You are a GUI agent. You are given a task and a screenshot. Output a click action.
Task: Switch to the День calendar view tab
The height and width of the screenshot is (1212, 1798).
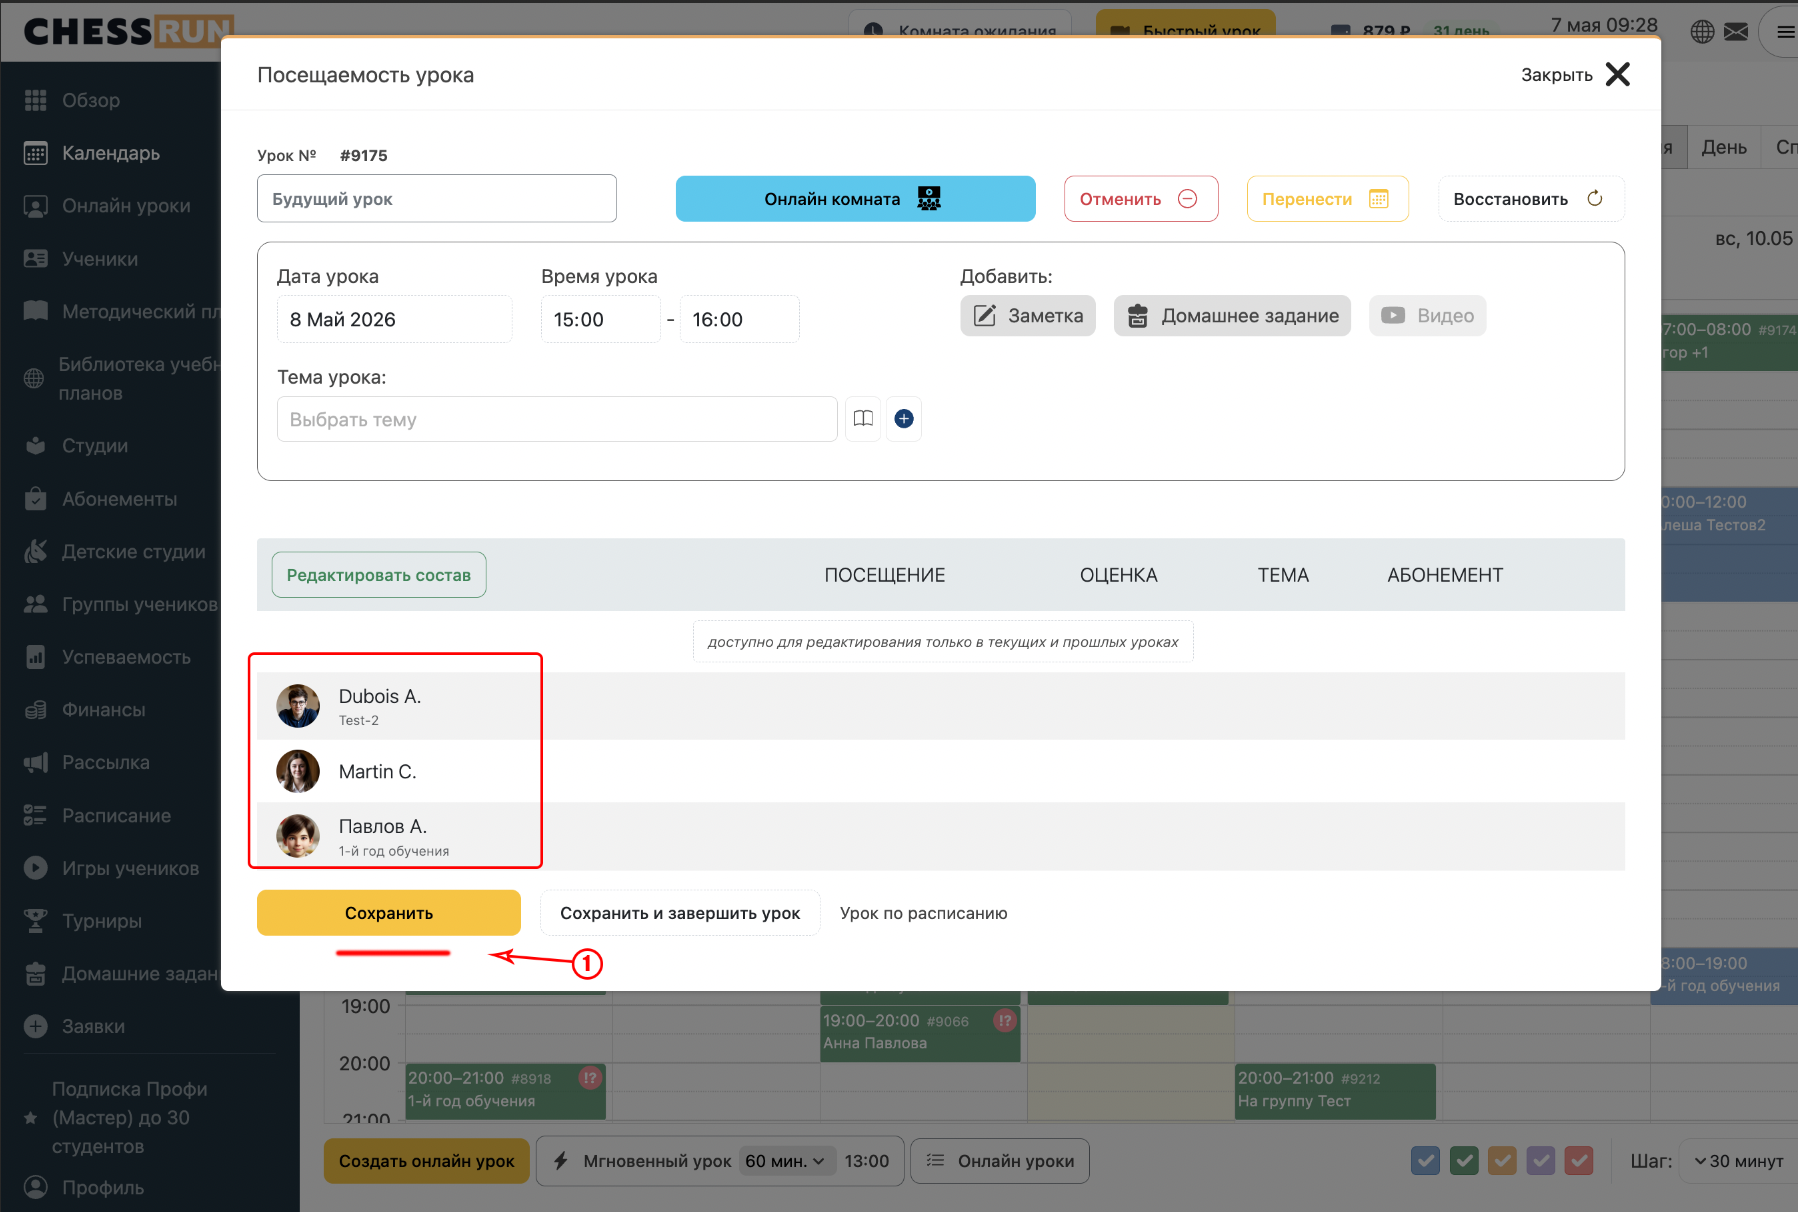(x=1724, y=148)
